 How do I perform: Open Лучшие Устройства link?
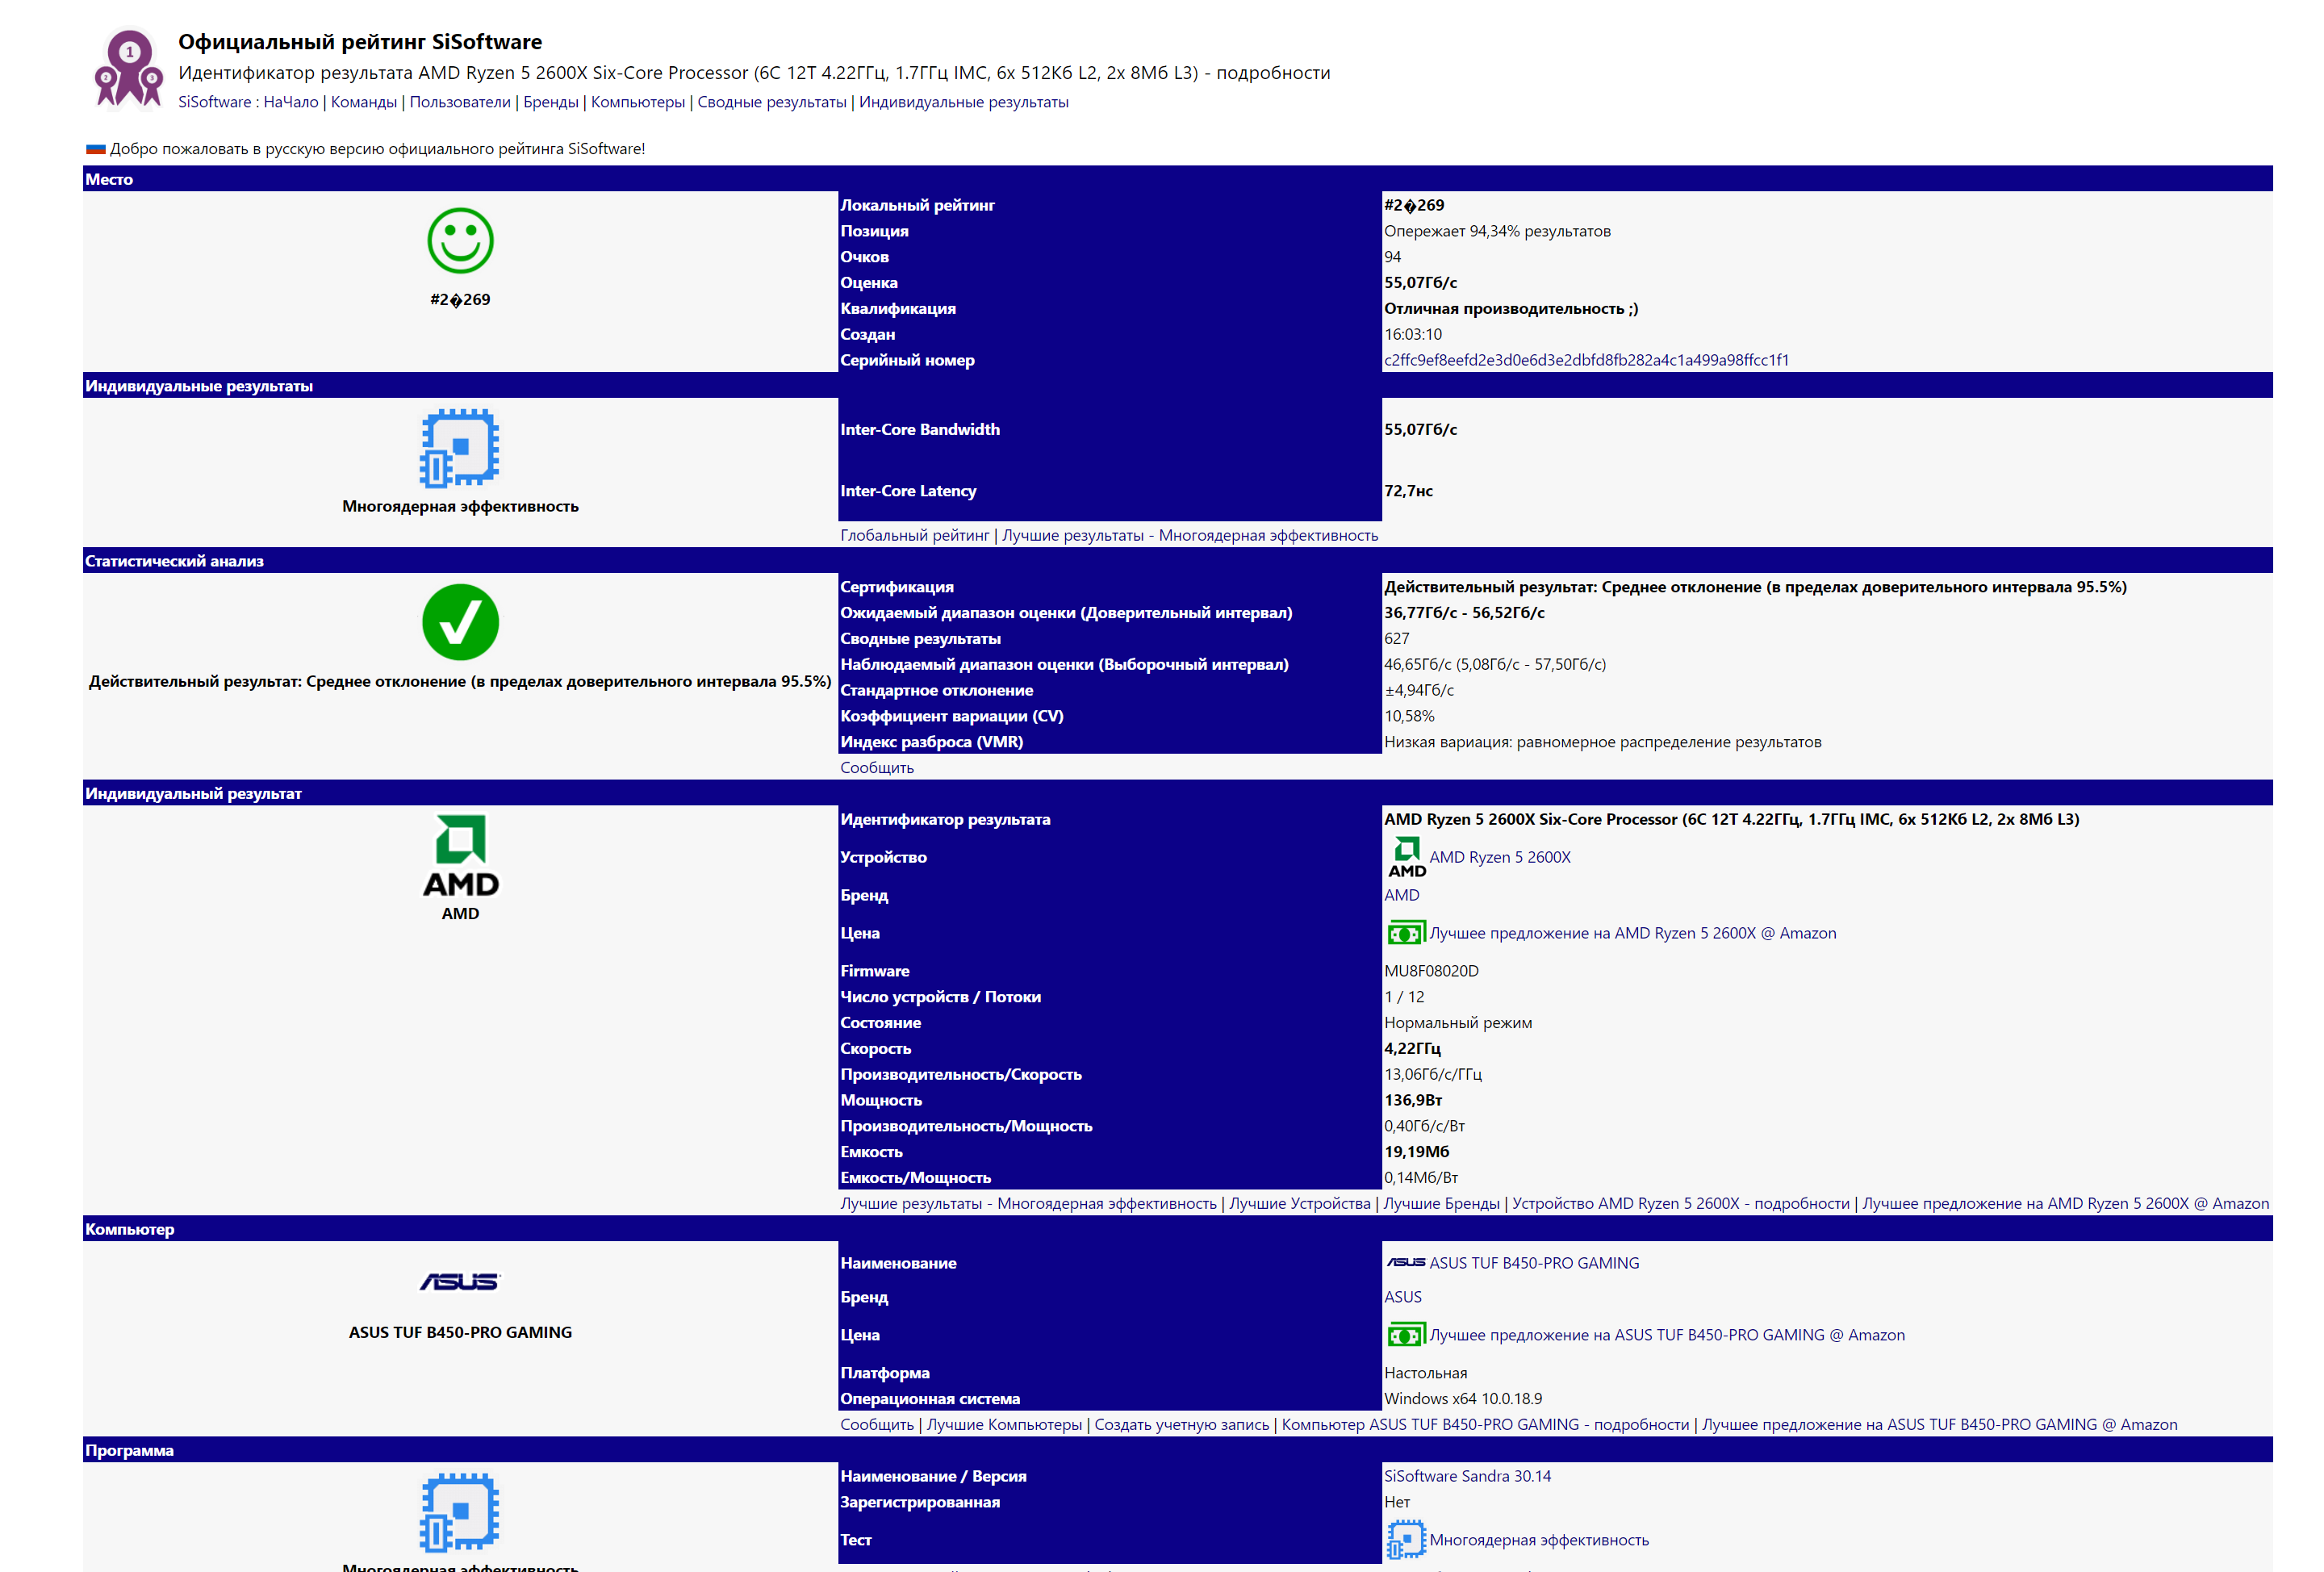pyautogui.click(x=1299, y=1203)
